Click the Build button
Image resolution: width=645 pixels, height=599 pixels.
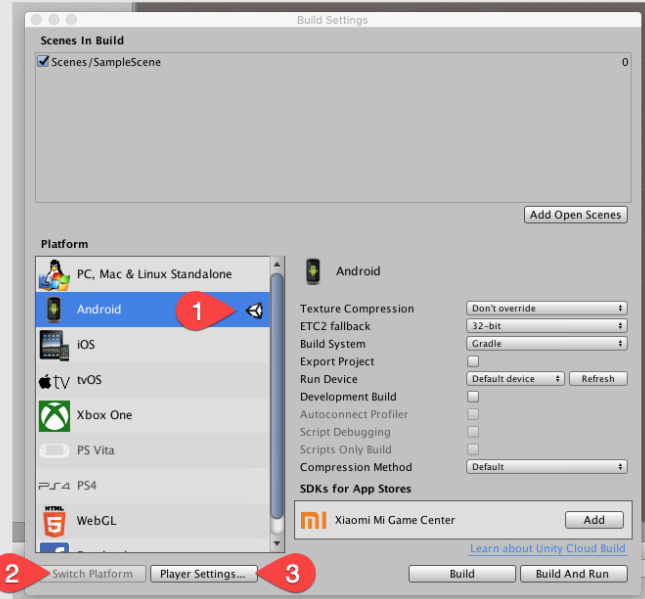[462, 574]
